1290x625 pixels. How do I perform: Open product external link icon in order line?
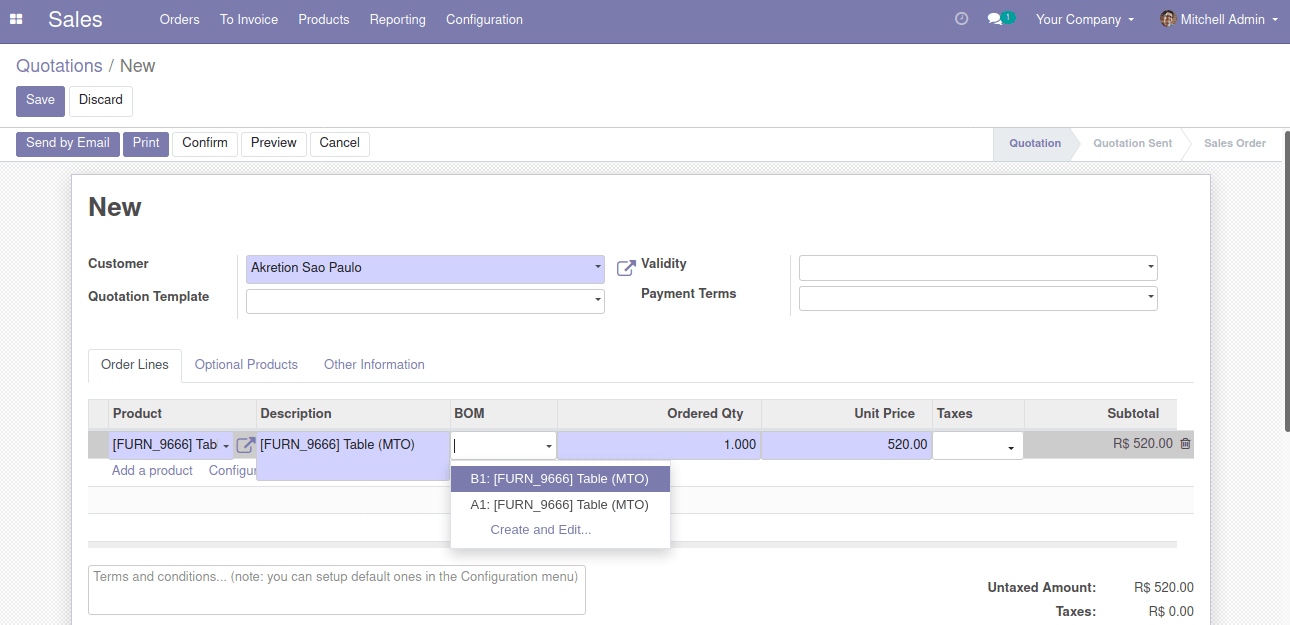pyautogui.click(x=245, y=446)
